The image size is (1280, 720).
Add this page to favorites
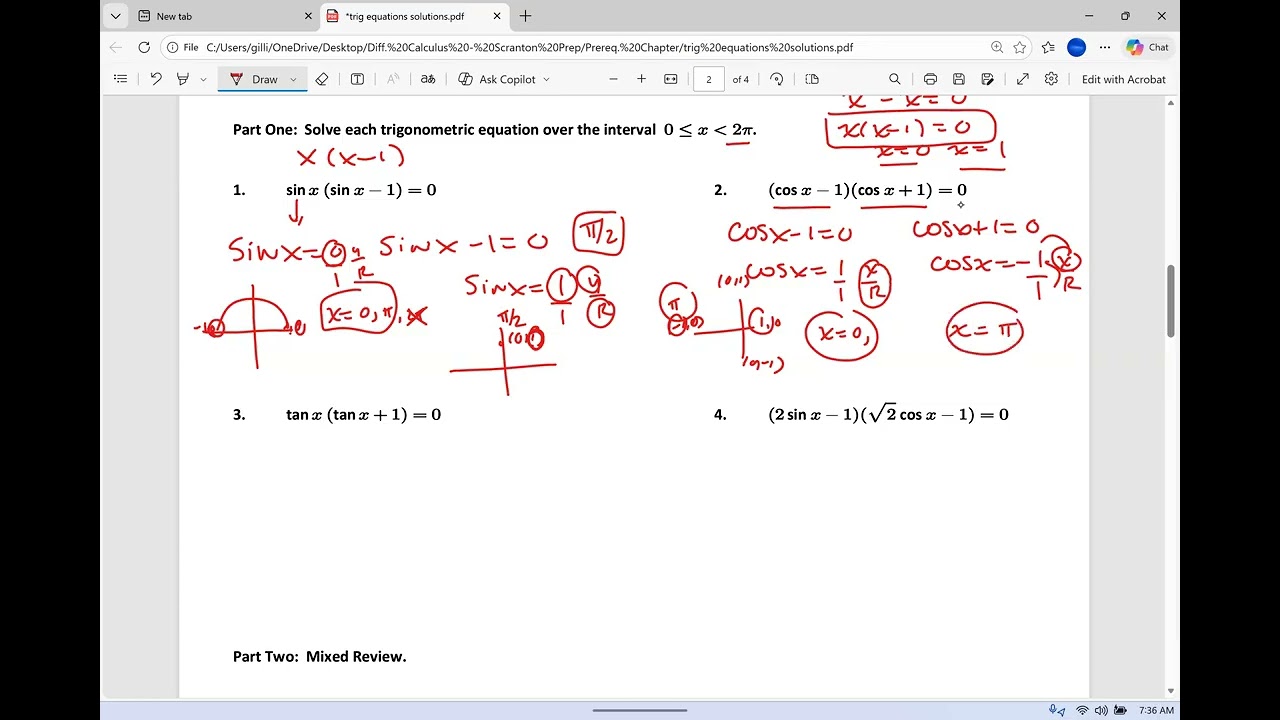(x=1020, y=47)
